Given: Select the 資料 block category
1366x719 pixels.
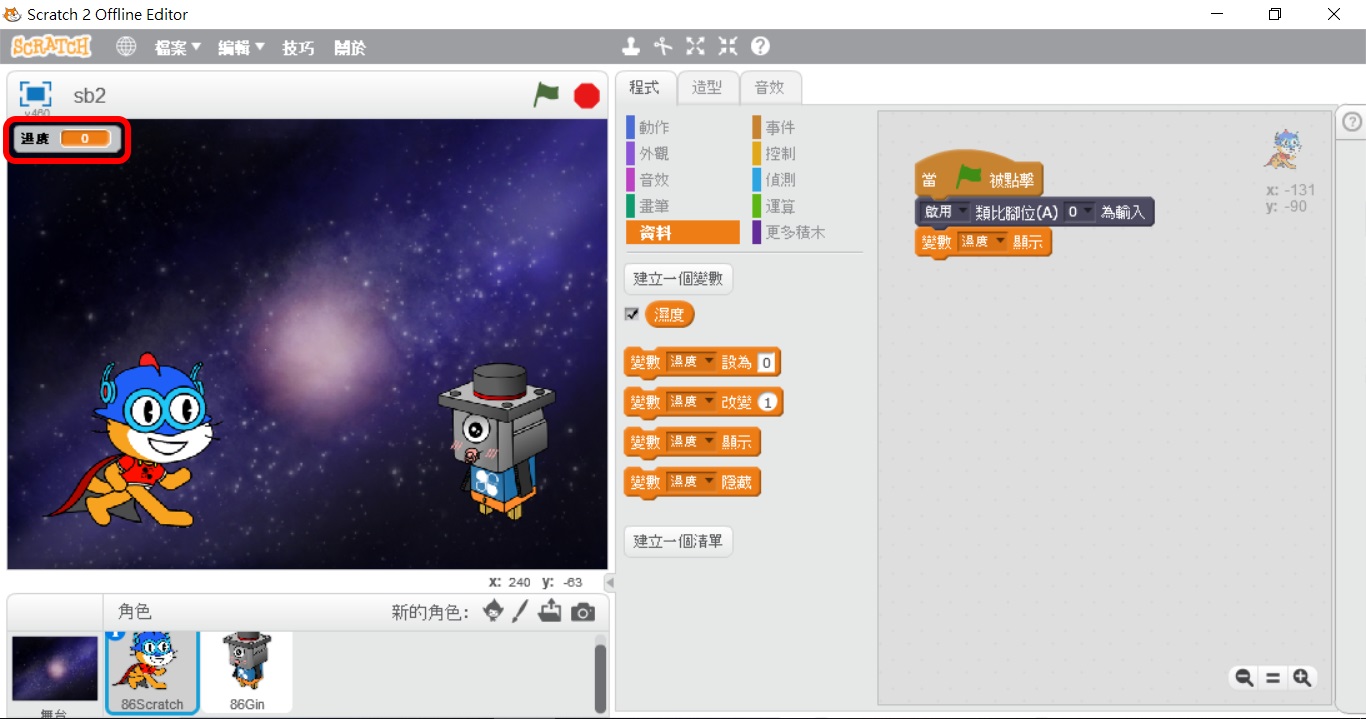Looking at the screenshot, I should tap(683, 232).
